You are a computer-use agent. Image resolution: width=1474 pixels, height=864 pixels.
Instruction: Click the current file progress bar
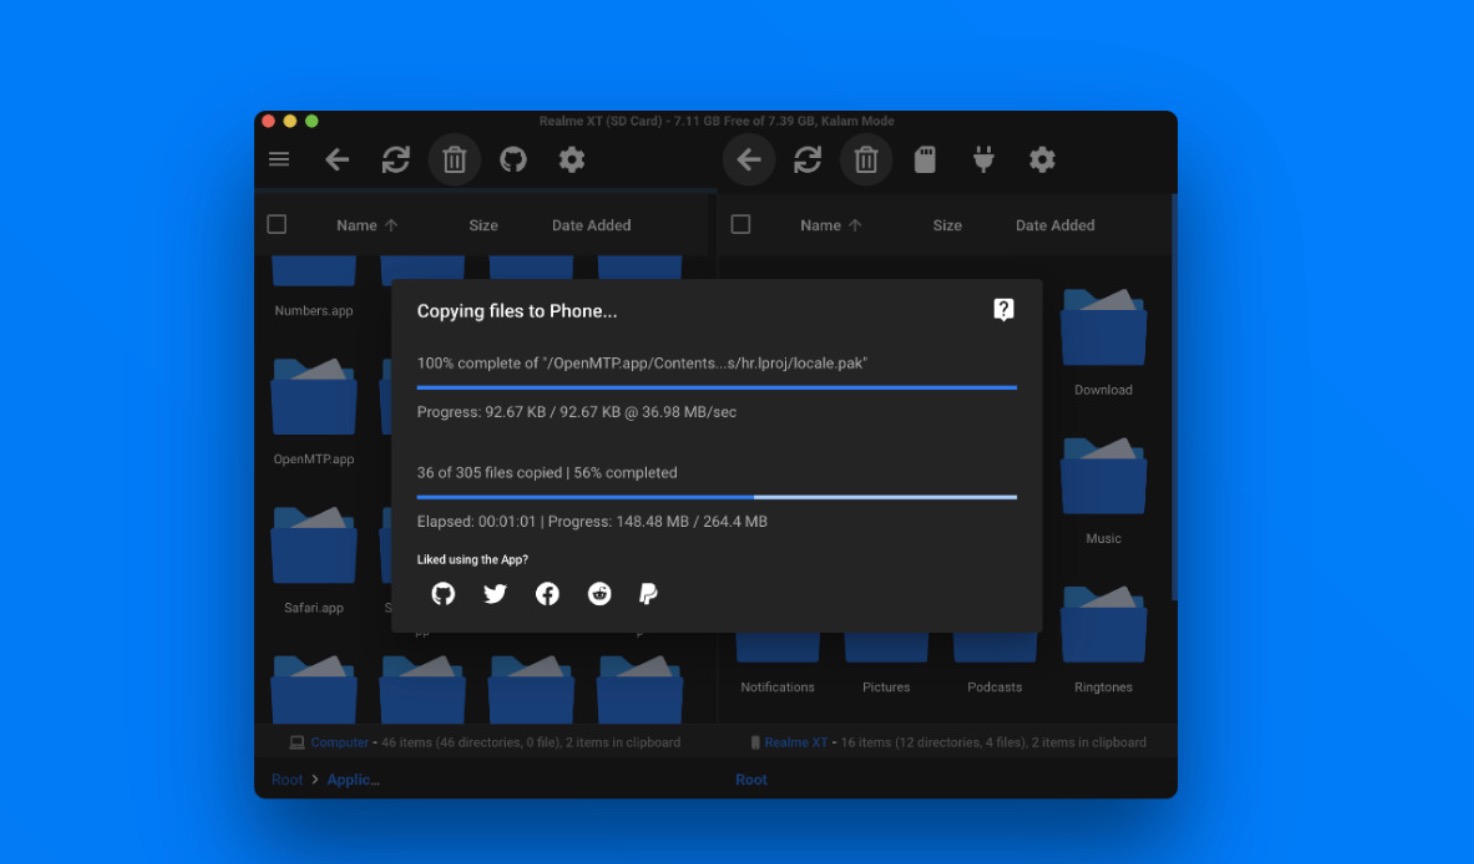717,387
